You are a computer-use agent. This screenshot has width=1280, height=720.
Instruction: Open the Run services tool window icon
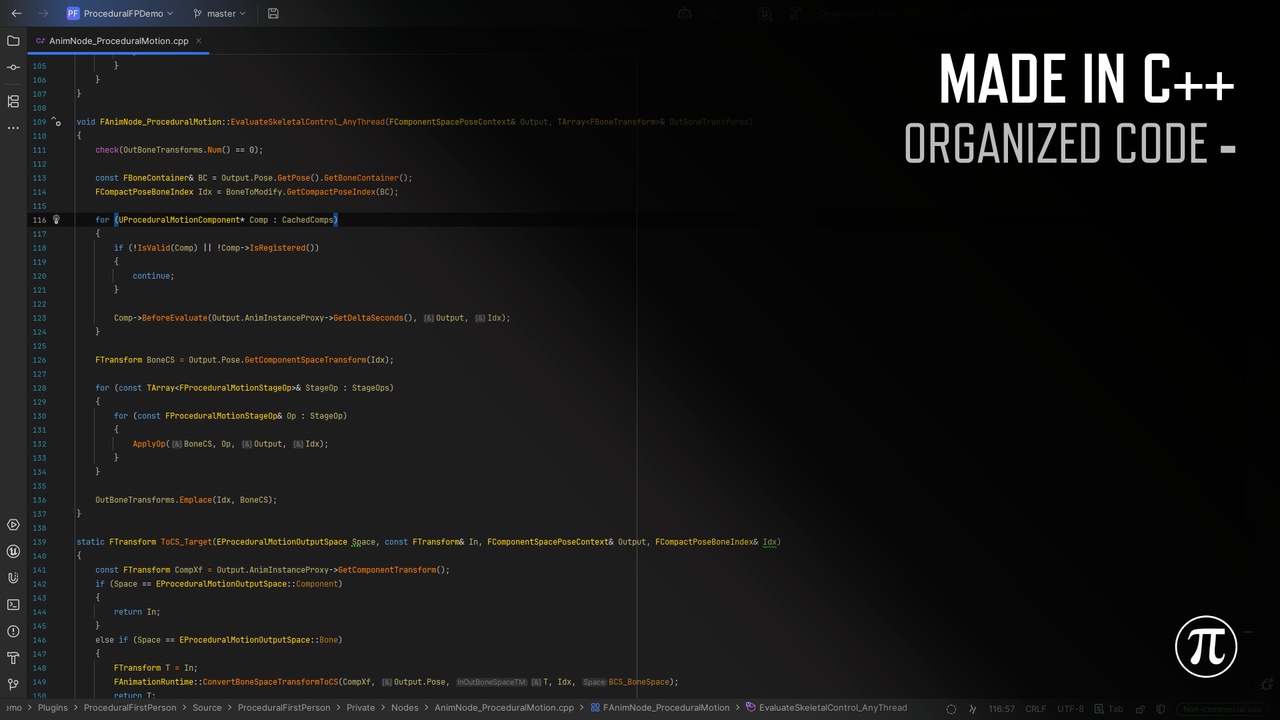coord(13,525)
